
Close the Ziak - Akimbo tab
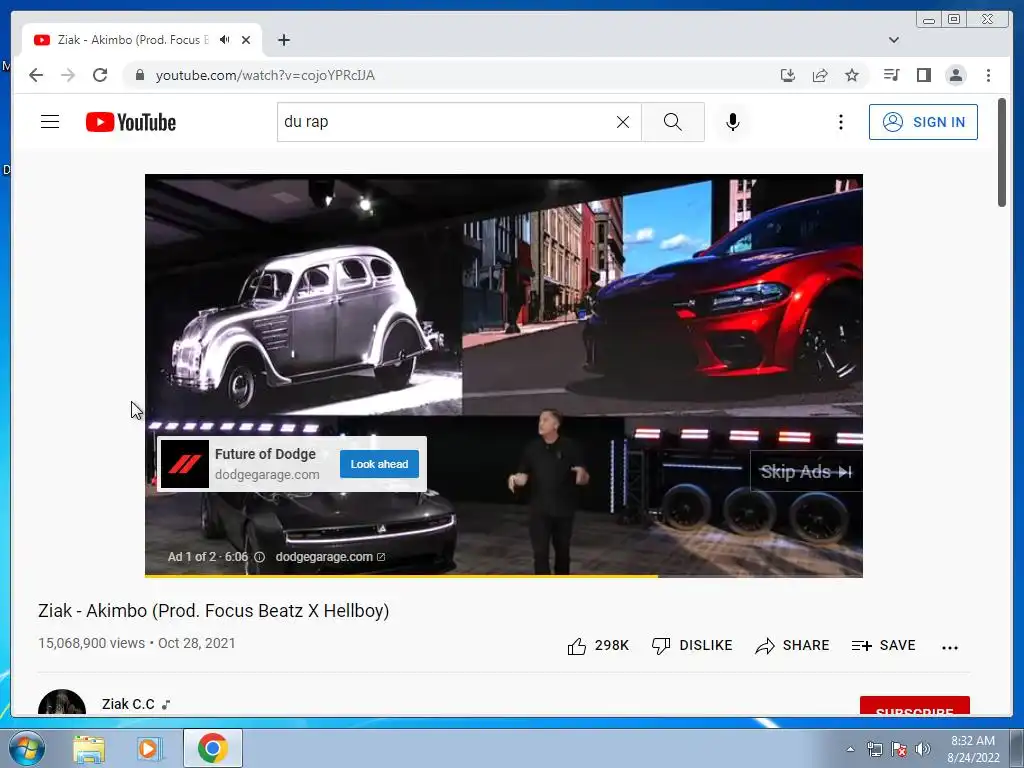pyautogui.click(x=246, y=40)
